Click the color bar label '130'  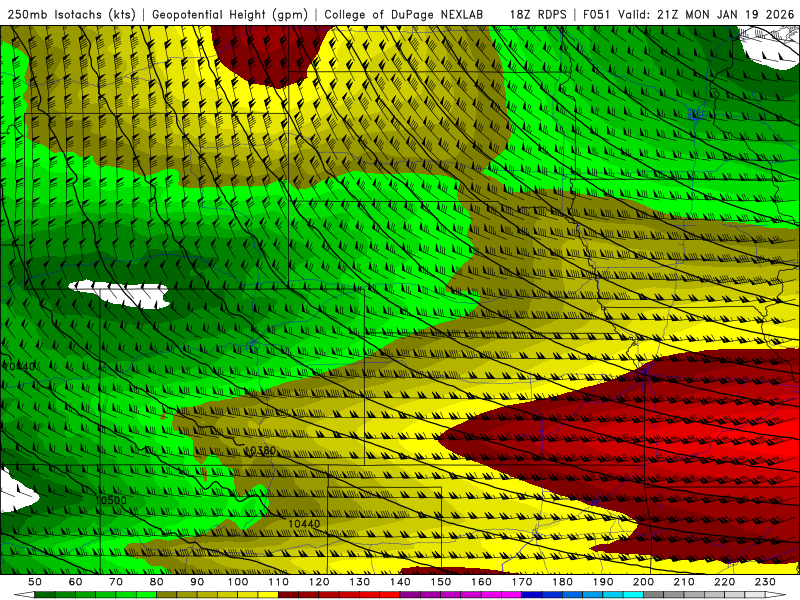360,582
